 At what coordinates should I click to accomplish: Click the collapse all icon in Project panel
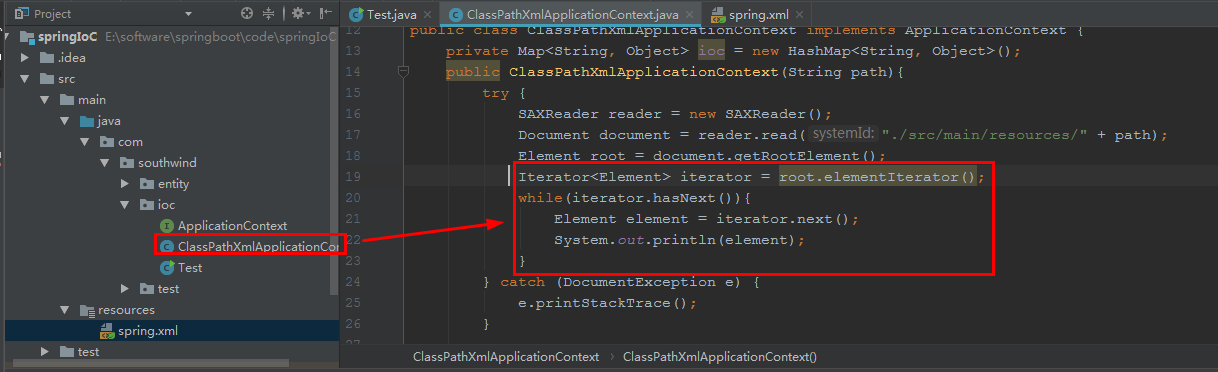click(268, 14)
